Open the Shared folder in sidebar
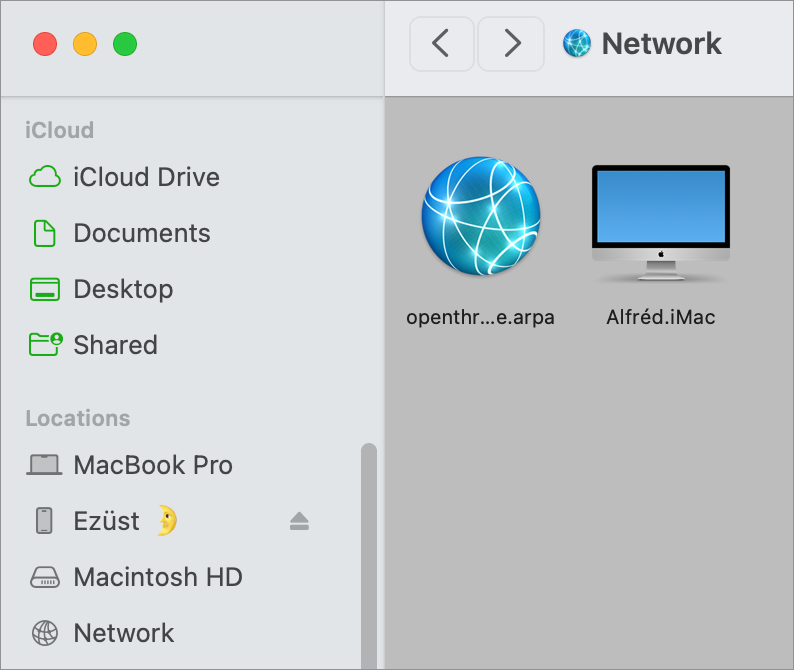Screen dimensions: 794x670 [x=115, y=345]
